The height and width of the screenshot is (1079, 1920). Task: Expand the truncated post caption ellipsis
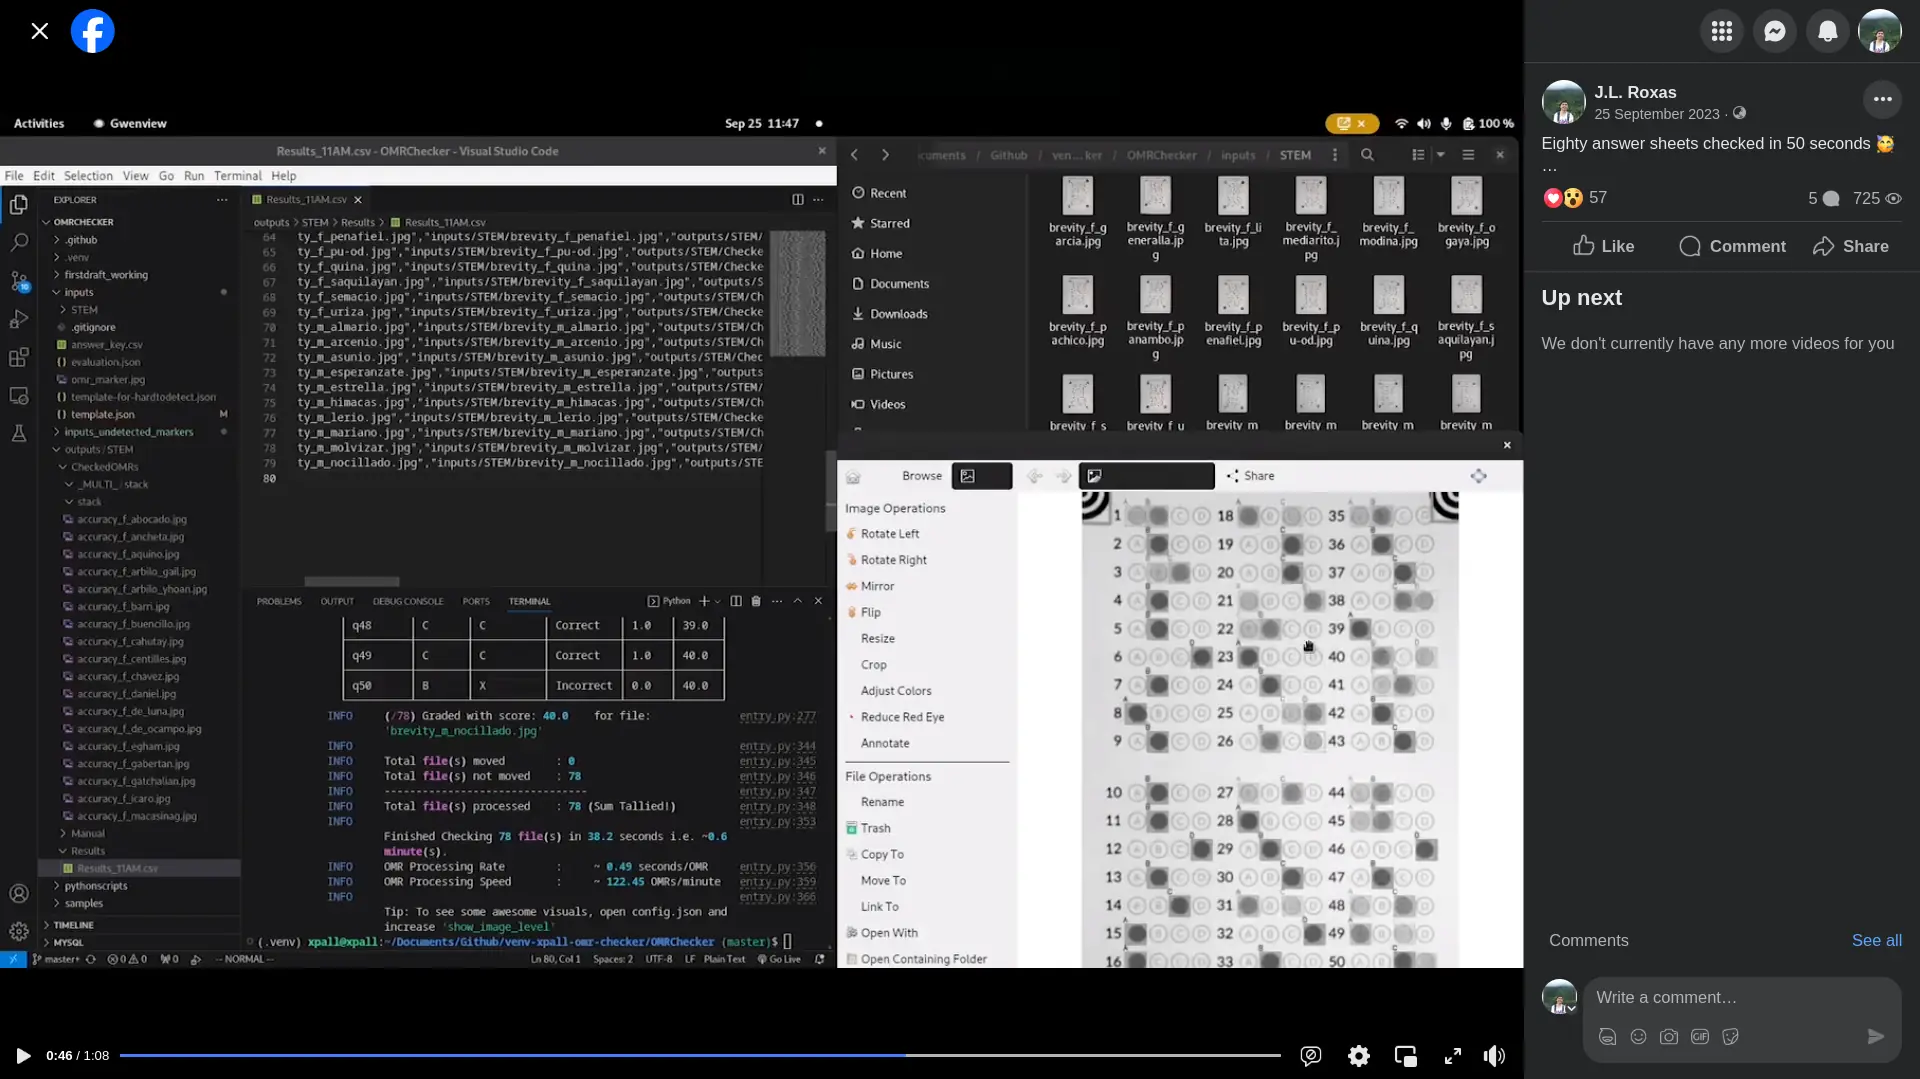1549,167
